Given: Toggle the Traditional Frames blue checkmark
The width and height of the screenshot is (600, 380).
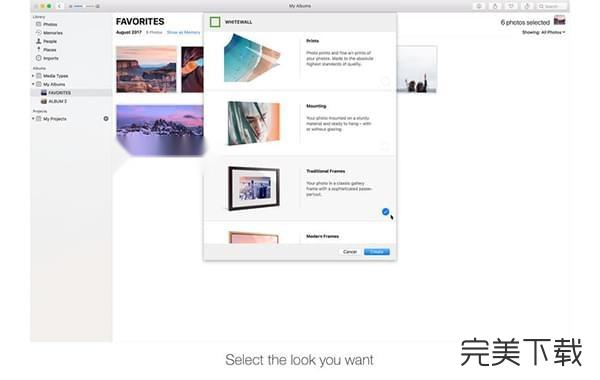Looking at the screenshot, I should (385, 212).
